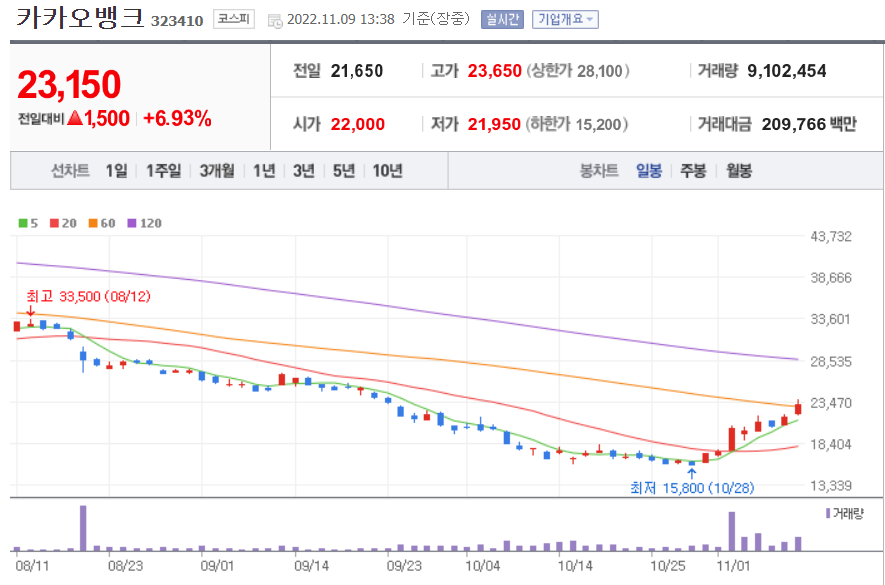Click the 09/14 date axis label
The width and height of the screenshot is (885, 585).
pyautogui.click(x=310, y=566)
